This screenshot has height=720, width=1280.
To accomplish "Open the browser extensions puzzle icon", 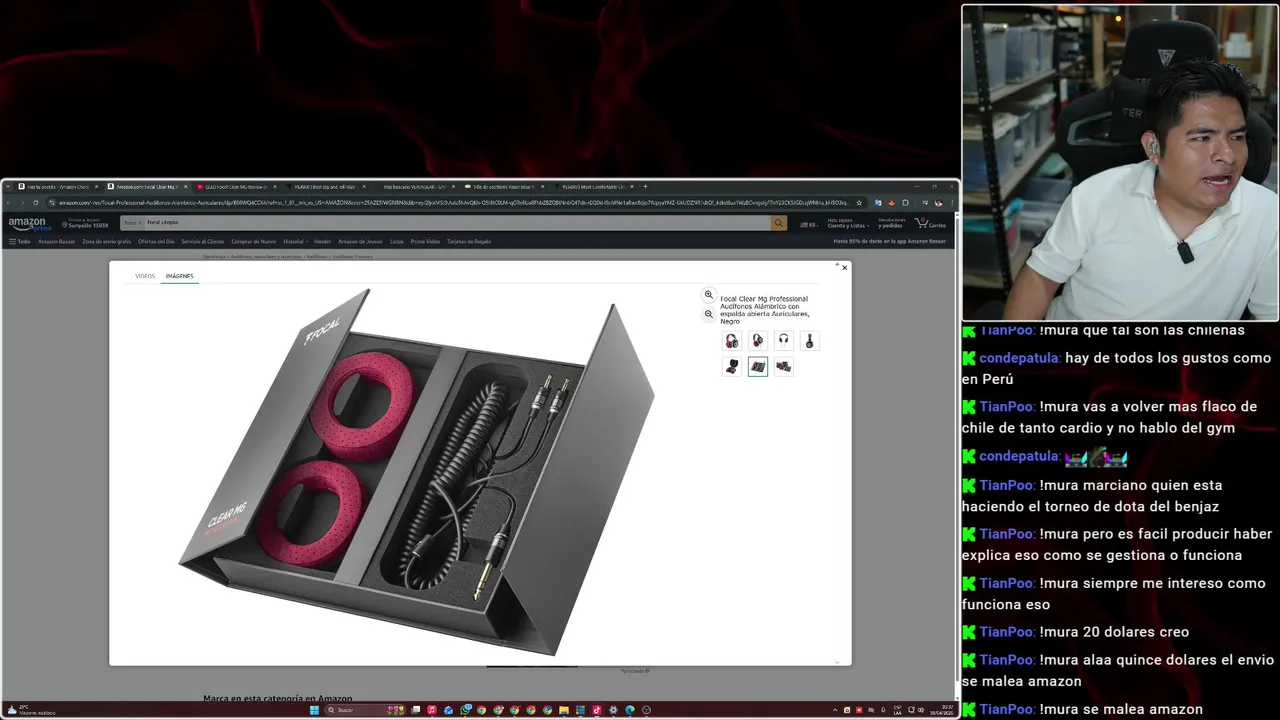I will click(905, 202).
